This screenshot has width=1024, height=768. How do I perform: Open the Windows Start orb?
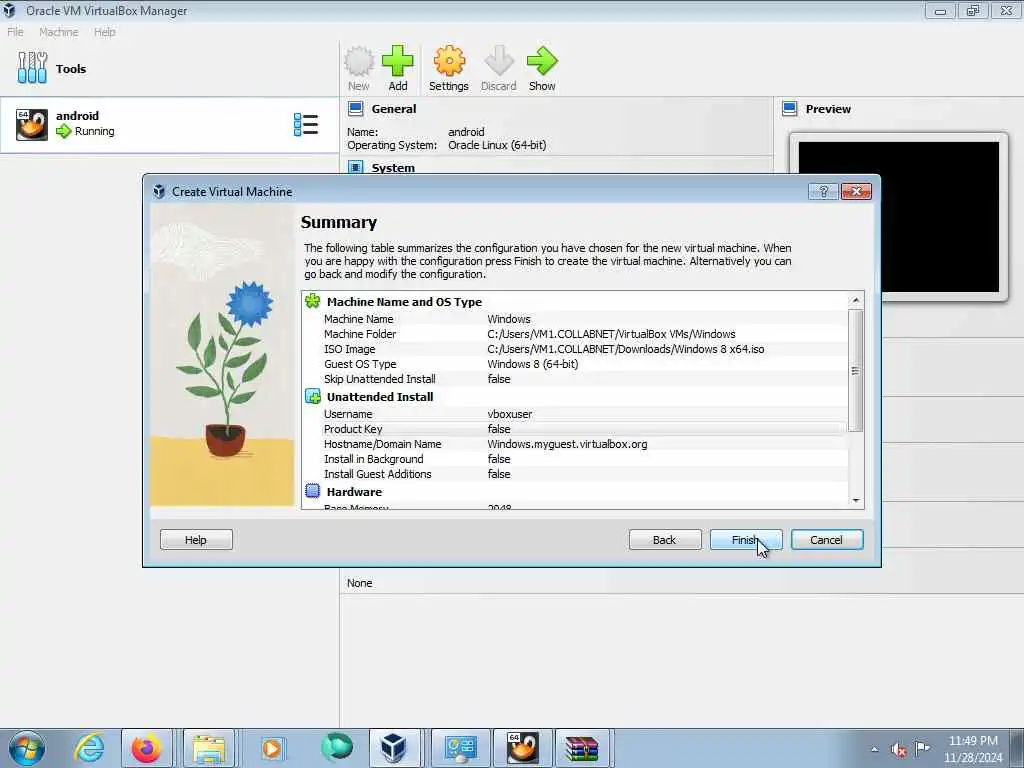coord(27,748)
